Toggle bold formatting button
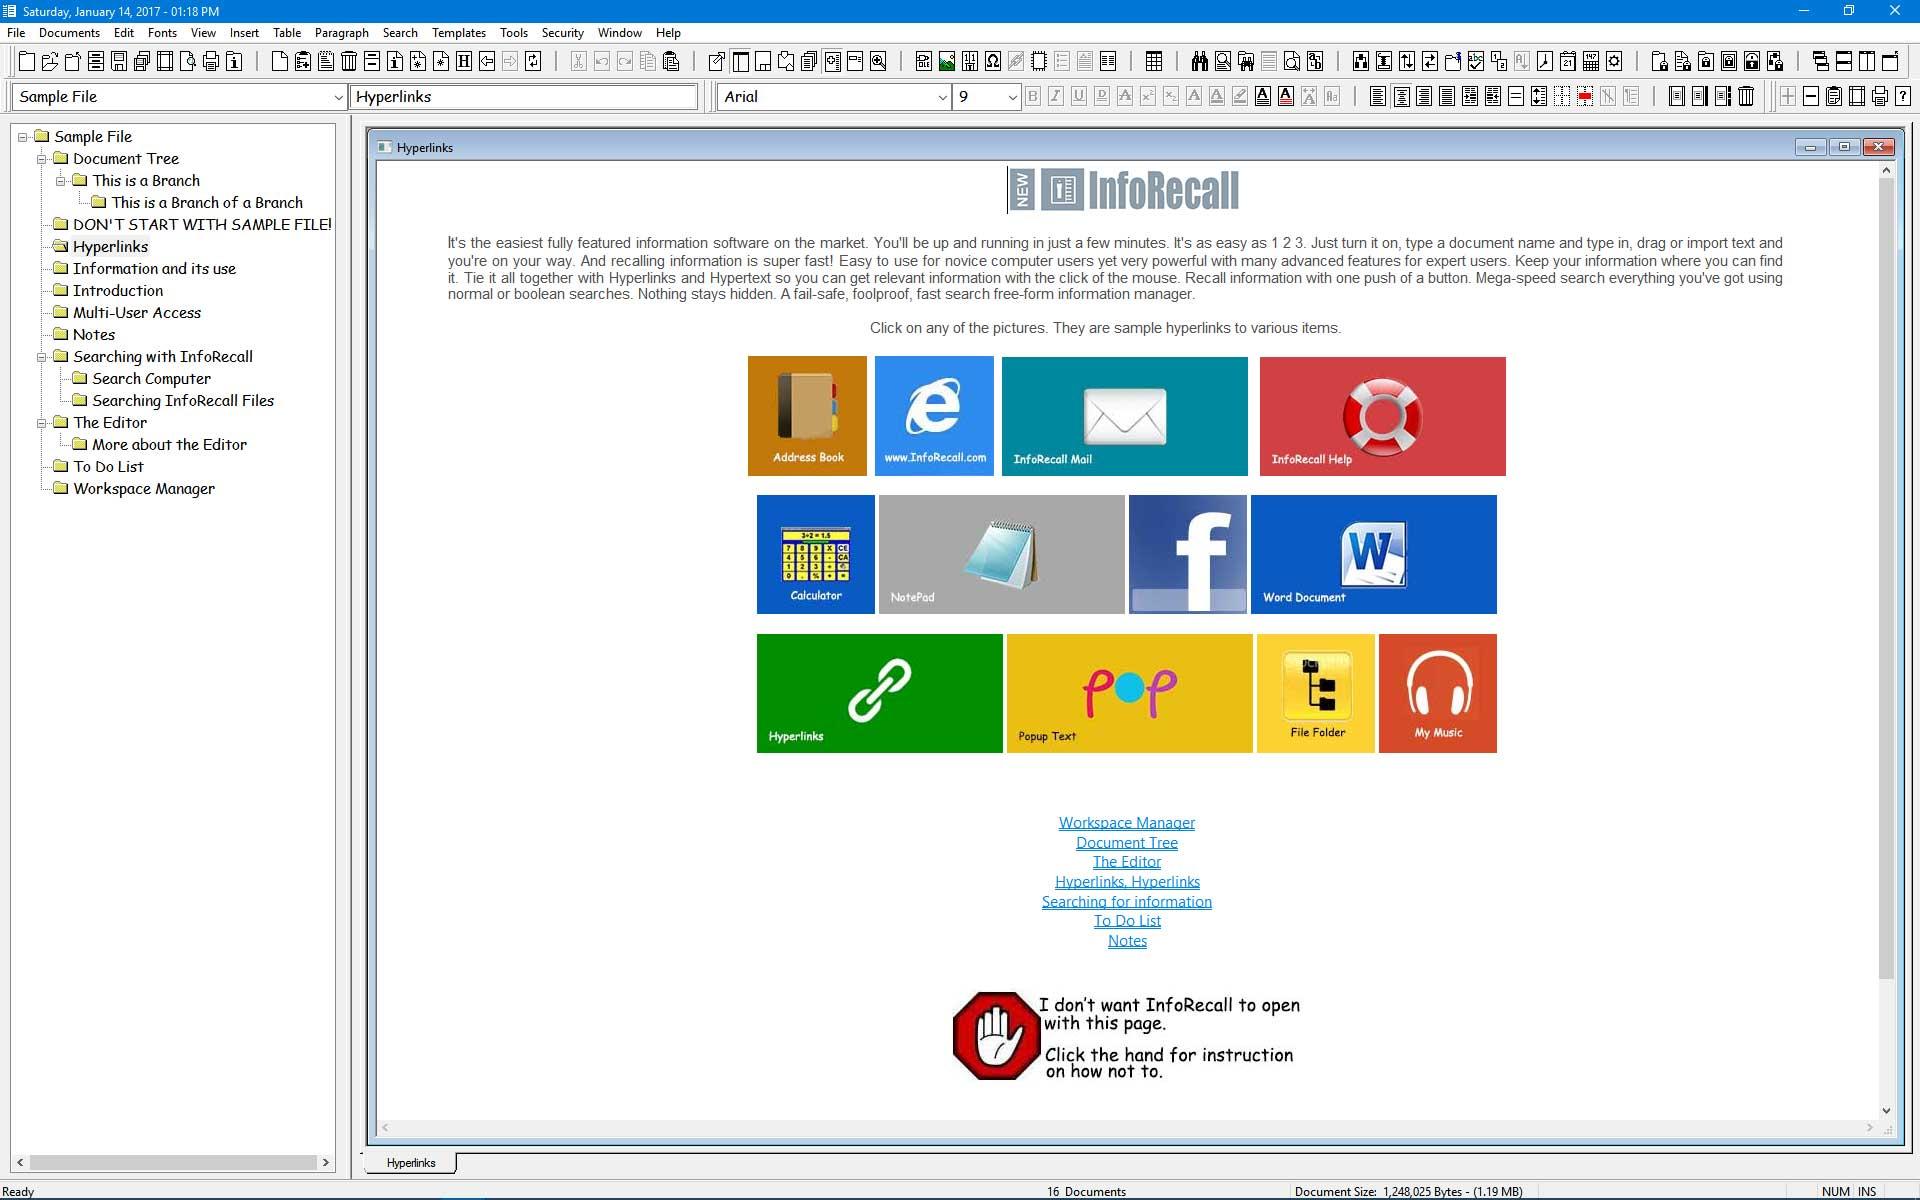The width and height of the screenshot is (1920, 1200). [x=1033, y=97]
